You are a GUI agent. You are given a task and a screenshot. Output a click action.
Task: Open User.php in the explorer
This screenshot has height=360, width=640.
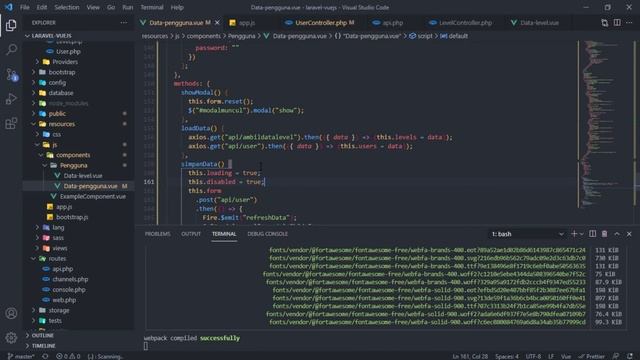(68, 52)
